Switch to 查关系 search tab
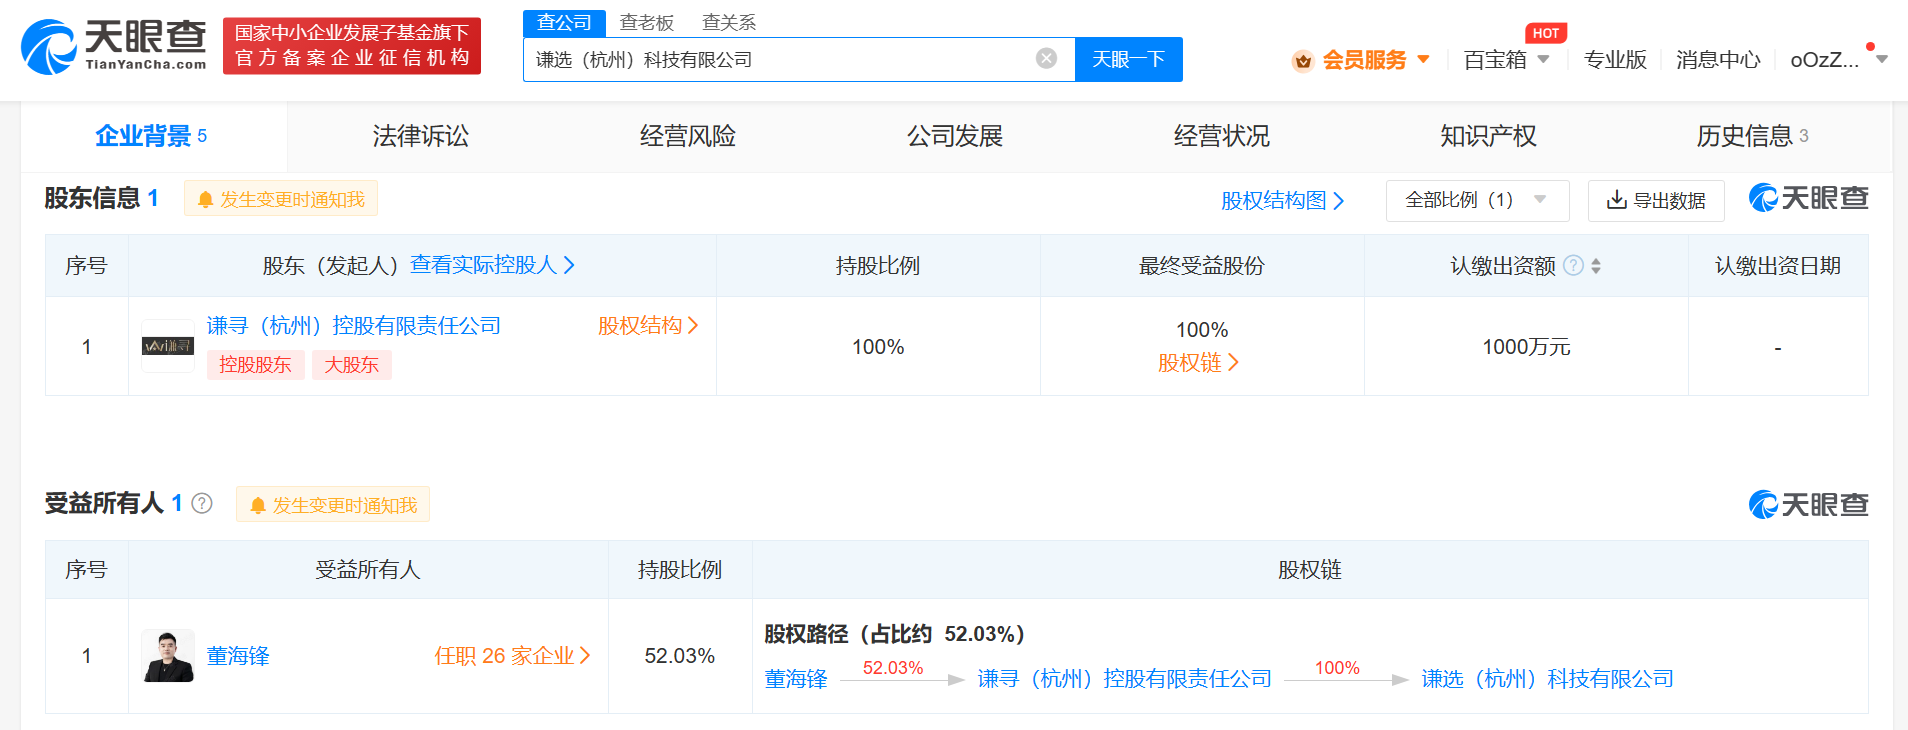This screenshot has width=1908, height=730. pyautogui.click(x=729, y=23)
